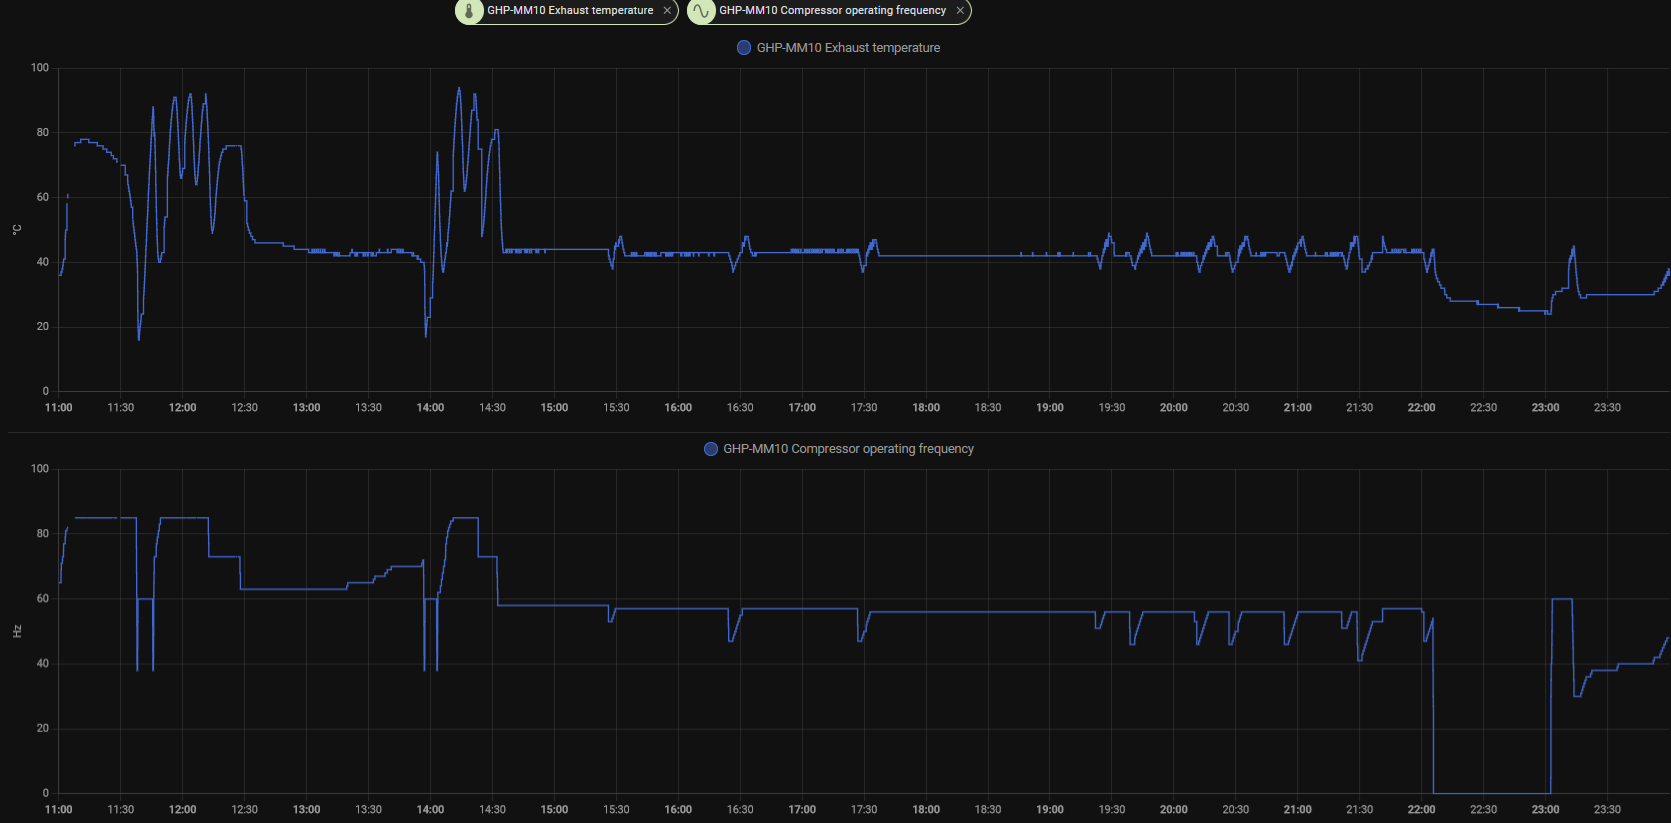Screen dimensions: 1671x823
Task: Click the 80 label on the frequency y-axis
Action: point(43,534)
